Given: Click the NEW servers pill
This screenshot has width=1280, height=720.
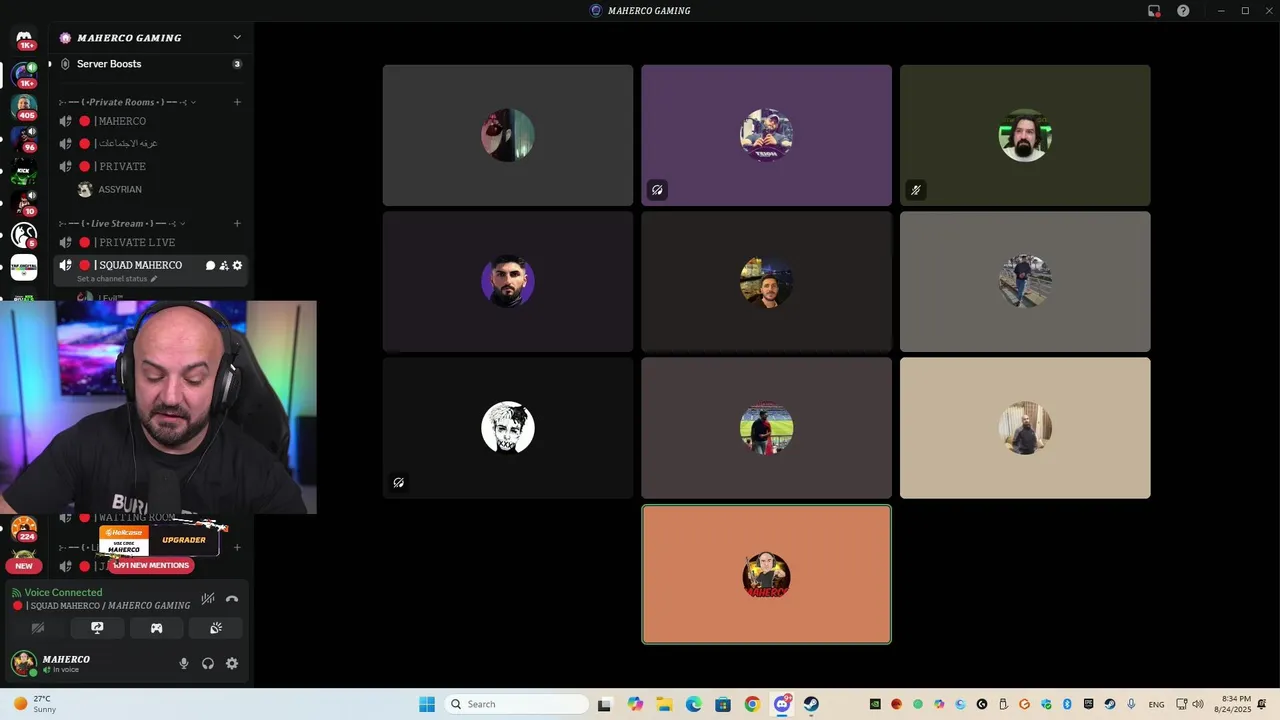Looking at the screenshot, I should pos(24,566).
